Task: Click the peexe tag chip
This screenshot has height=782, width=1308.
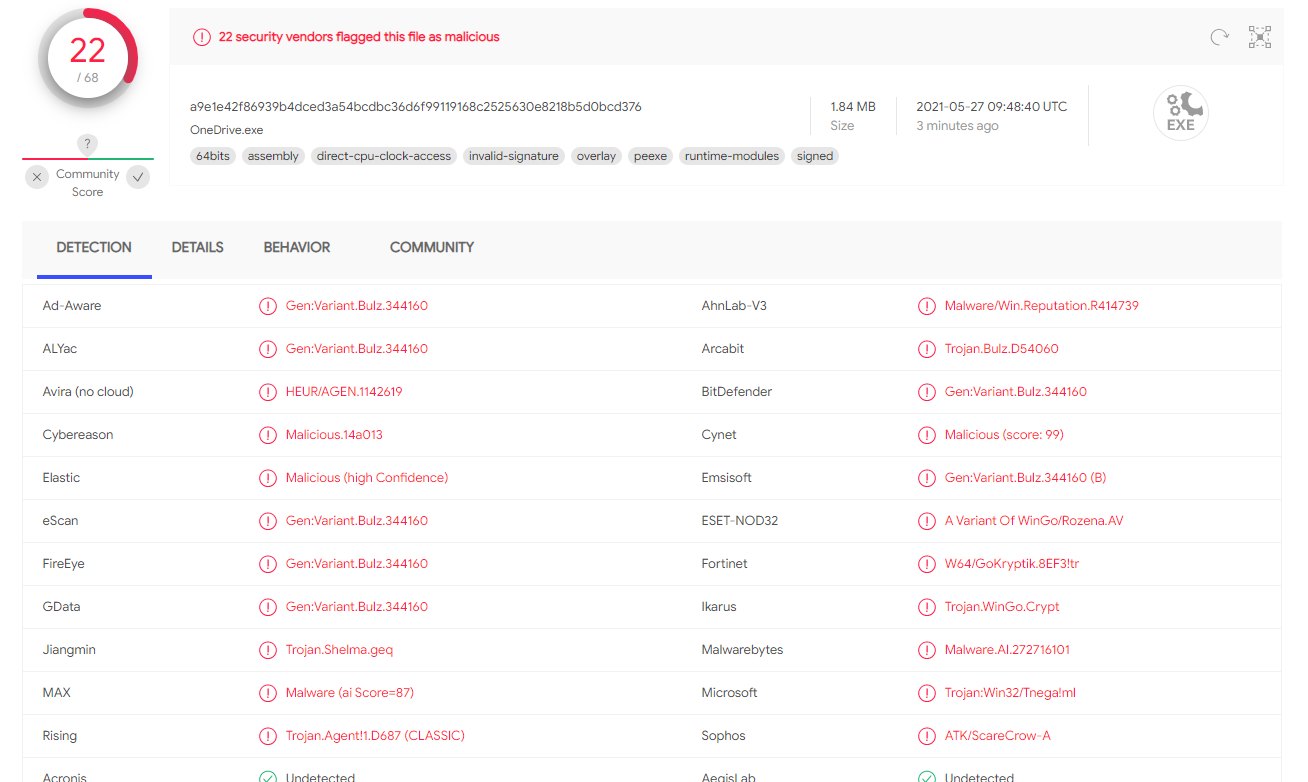Action: click(650, 156)
